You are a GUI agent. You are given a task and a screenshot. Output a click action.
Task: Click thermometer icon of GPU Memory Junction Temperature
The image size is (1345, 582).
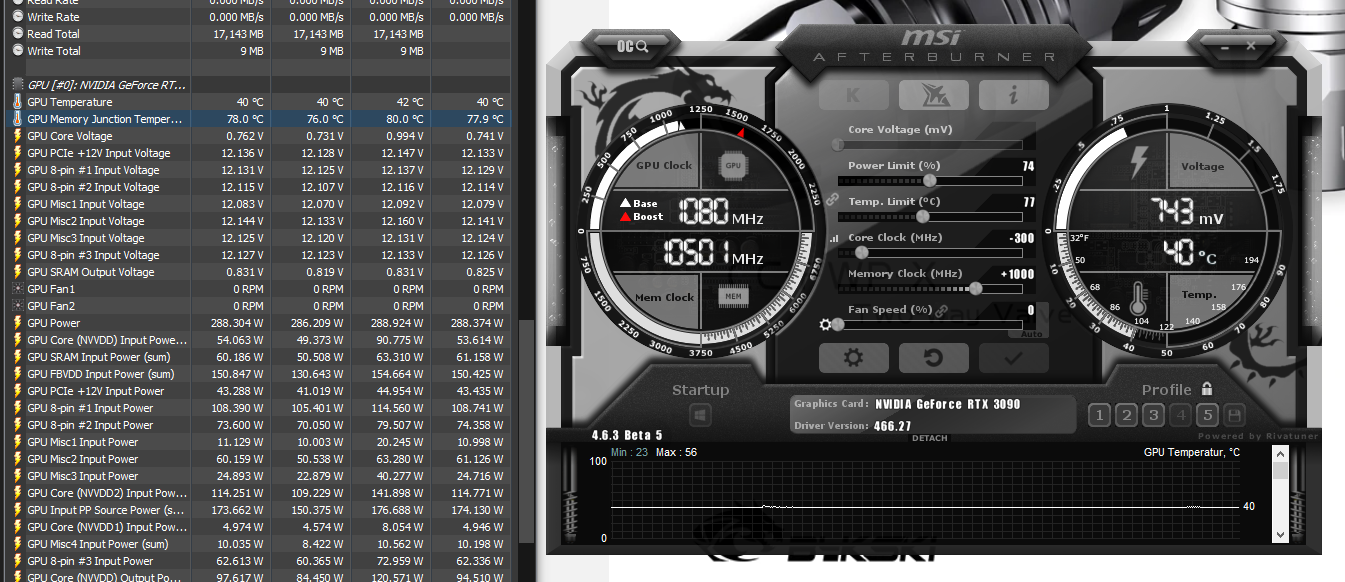[x=17, y=119]
